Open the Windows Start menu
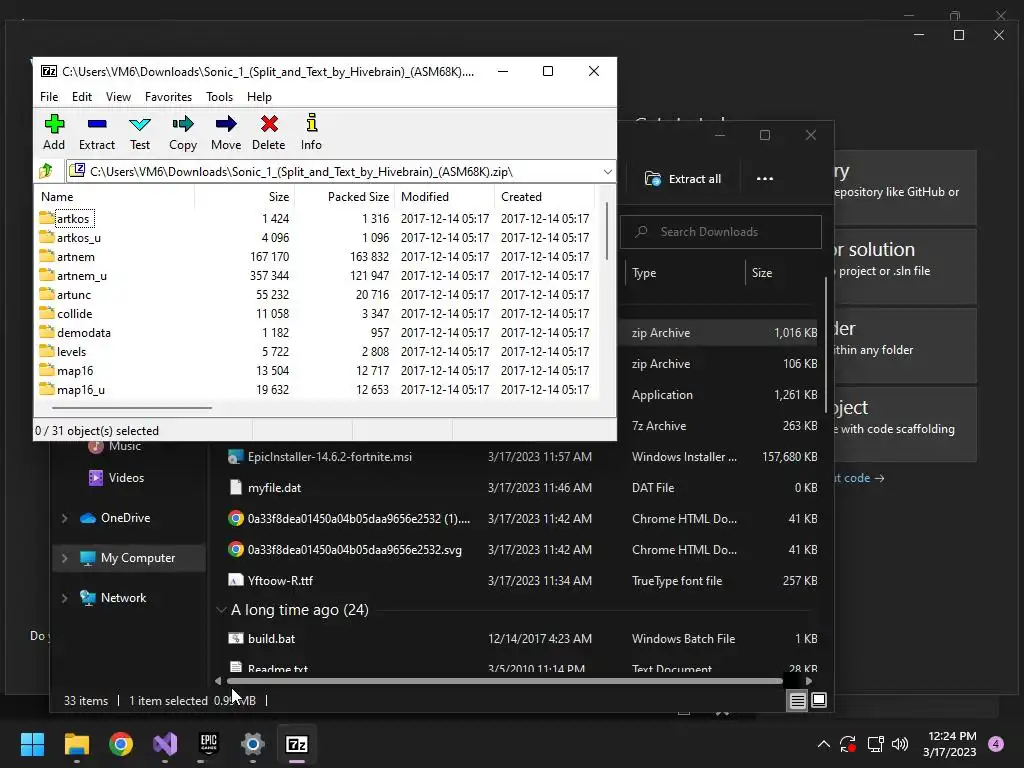Screen dimensions: 1024x768 coord(32,744)
